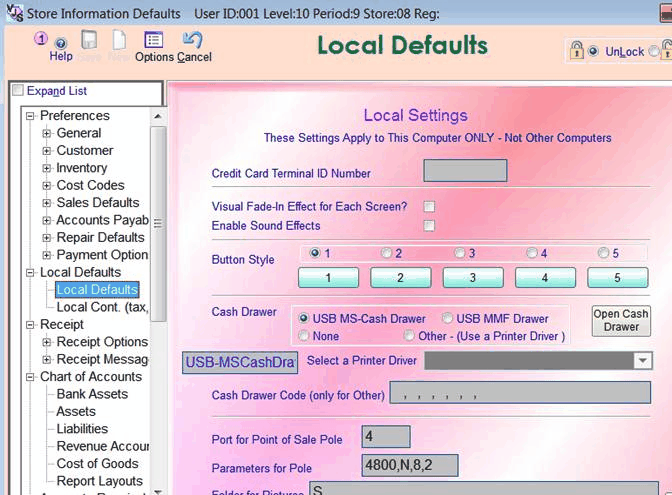
Task: Open Report Layouts tree item
Action: tap(99, 481)
